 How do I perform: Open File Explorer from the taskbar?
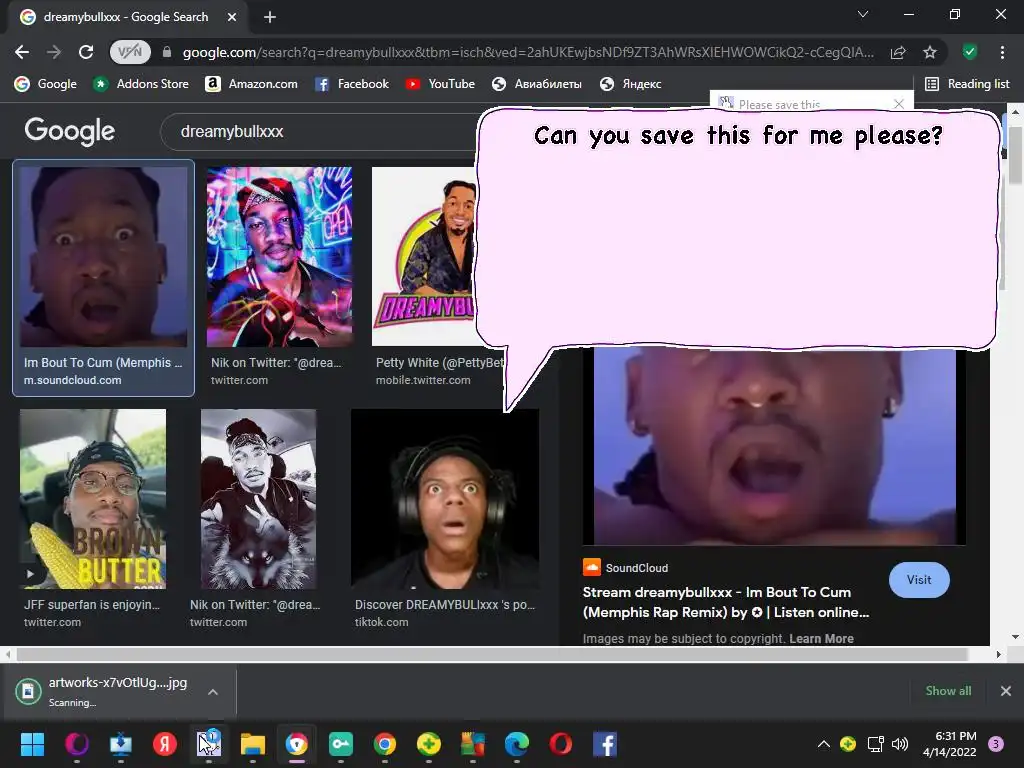pos(253,744)
